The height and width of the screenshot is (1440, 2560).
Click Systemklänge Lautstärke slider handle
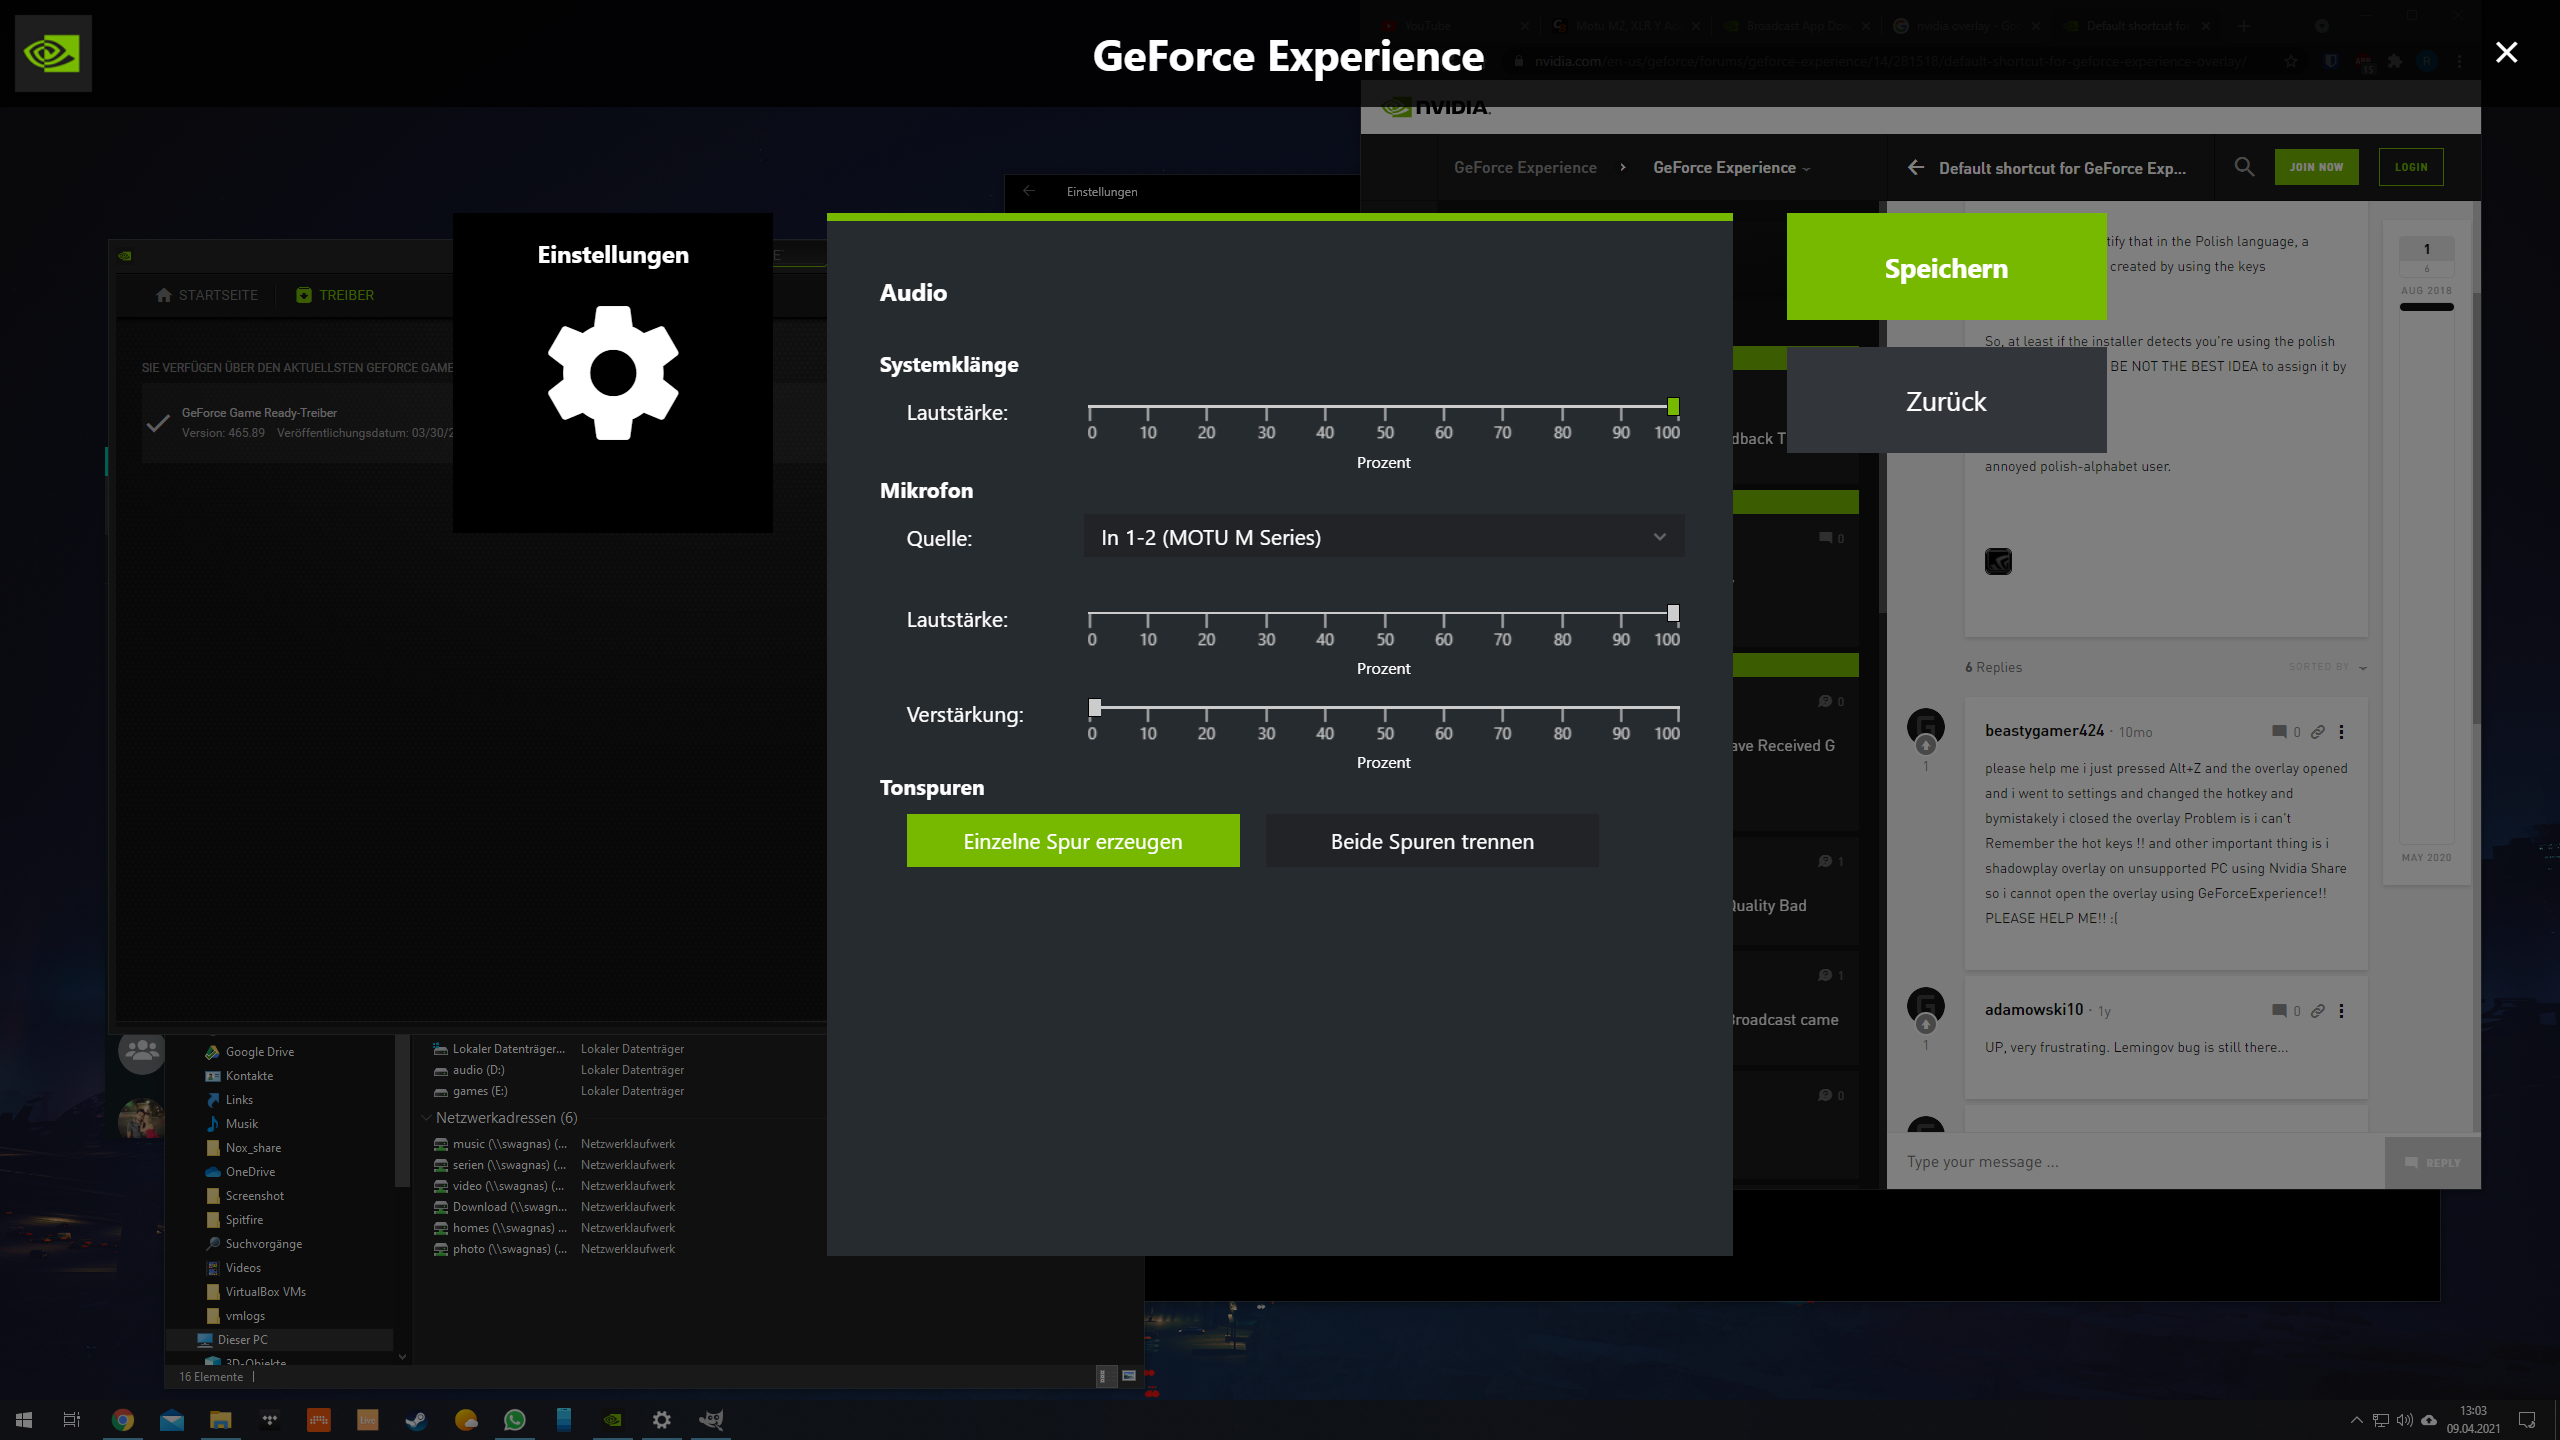pyautogui.click(x=1673, y=407)
